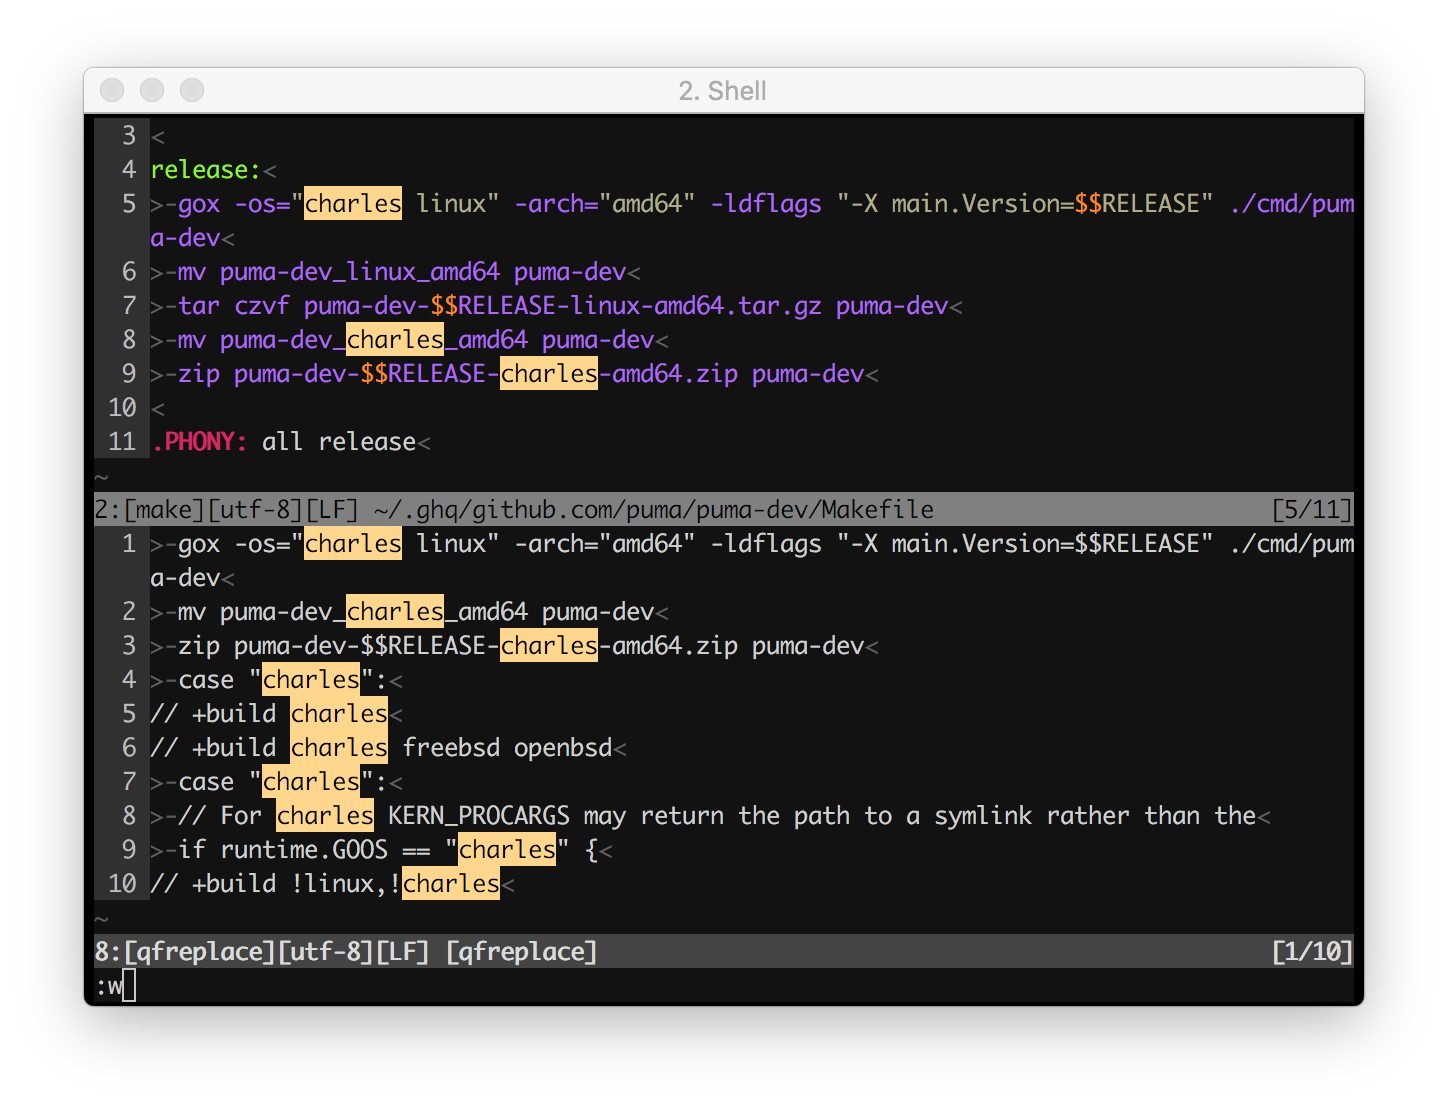Click line number 10 in the qfreplace pane
Image resolution: width=1448 pixels, height=1106 pixels.
click(122, 884)
